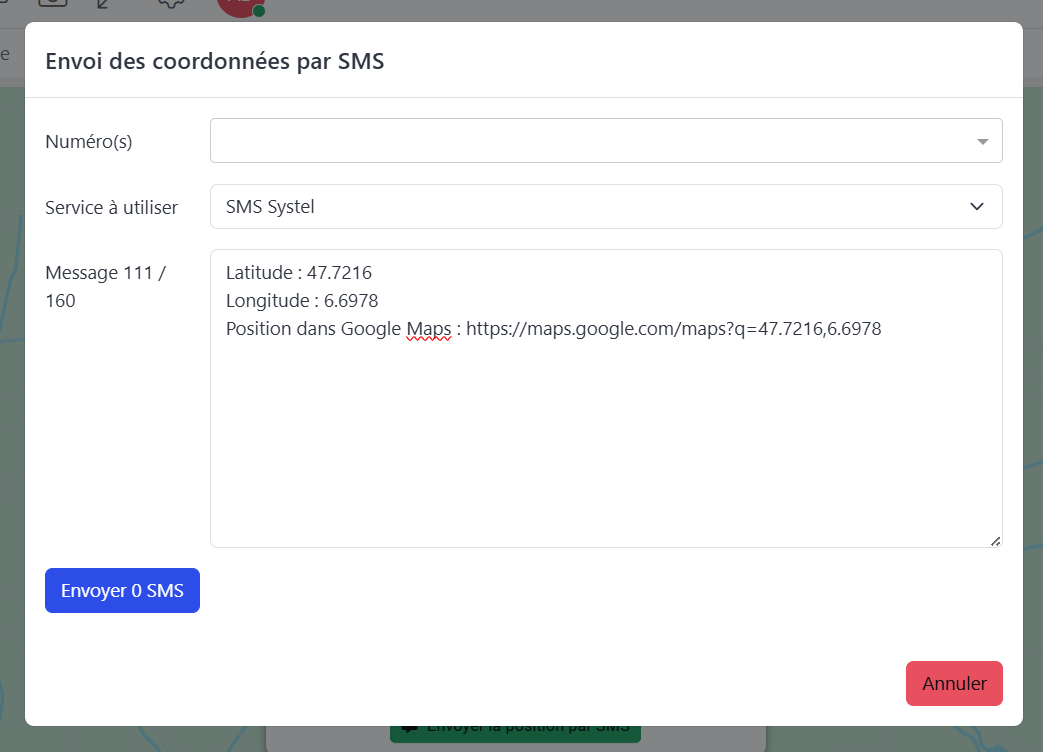This screenshot has height=752, width=1043.
Task: Click the red user avatar behind dialog
Action: click(x=238, y=5)
